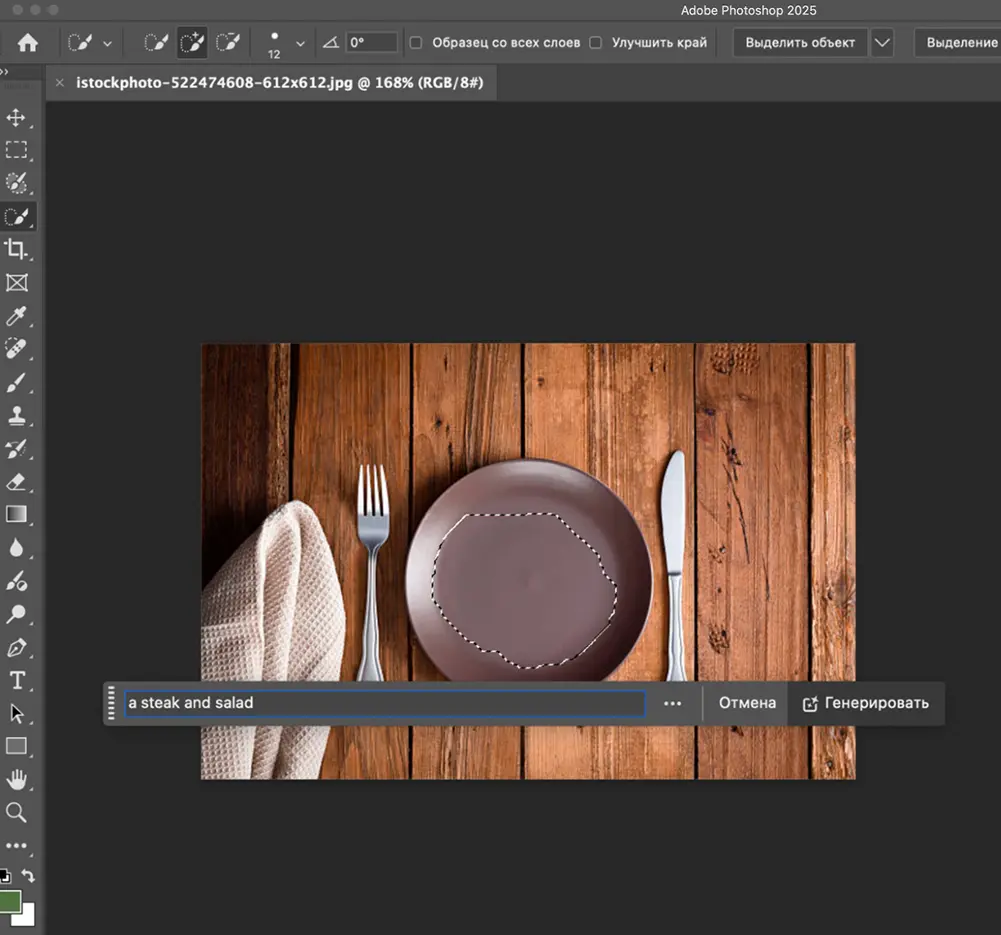The image size is (1001, 935).
Task: Switch to istockphoto-522474608-612x612.jpg document tab
Action: click(x=279, y=83)
